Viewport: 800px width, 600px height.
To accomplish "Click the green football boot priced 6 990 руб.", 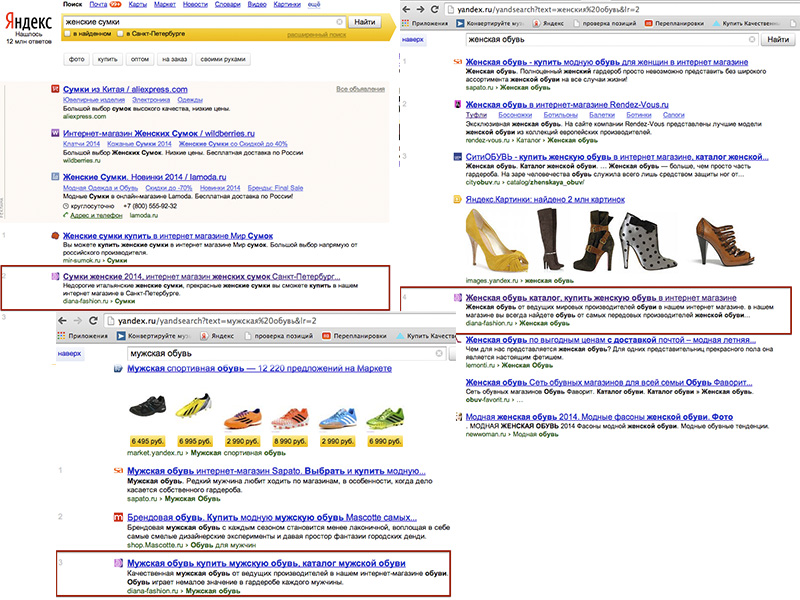I will point(385,417).
